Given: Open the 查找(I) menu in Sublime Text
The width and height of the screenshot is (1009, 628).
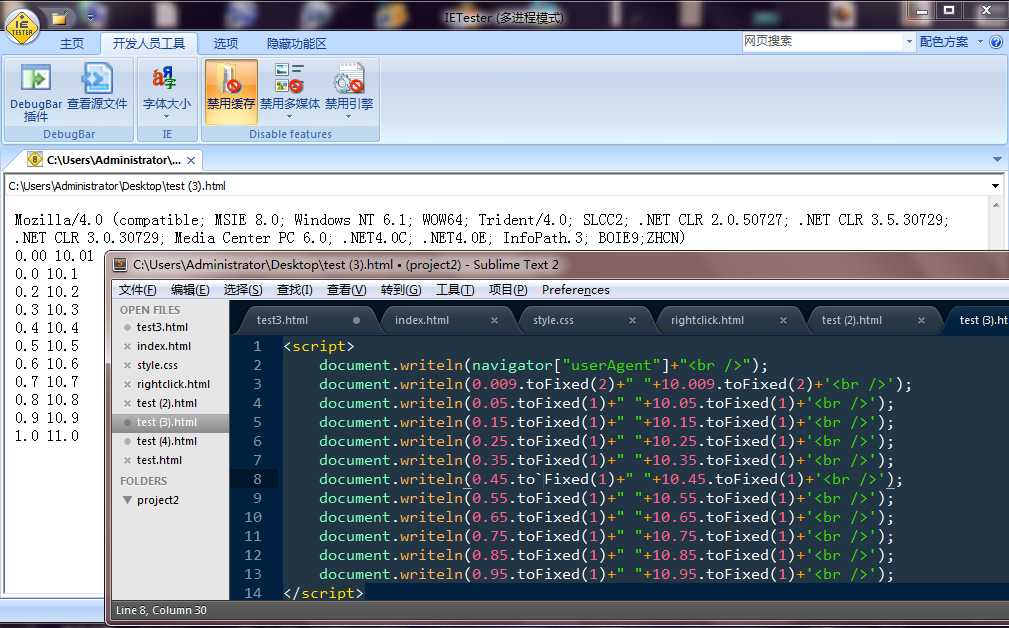Looking at the screenshot, I should tap(294, 290).
